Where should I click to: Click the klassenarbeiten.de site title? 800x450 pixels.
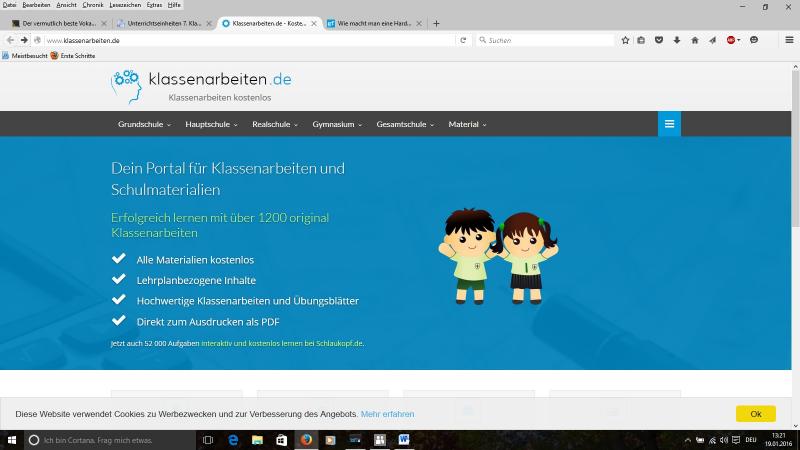pyautogui.click(x=220, y=79)
